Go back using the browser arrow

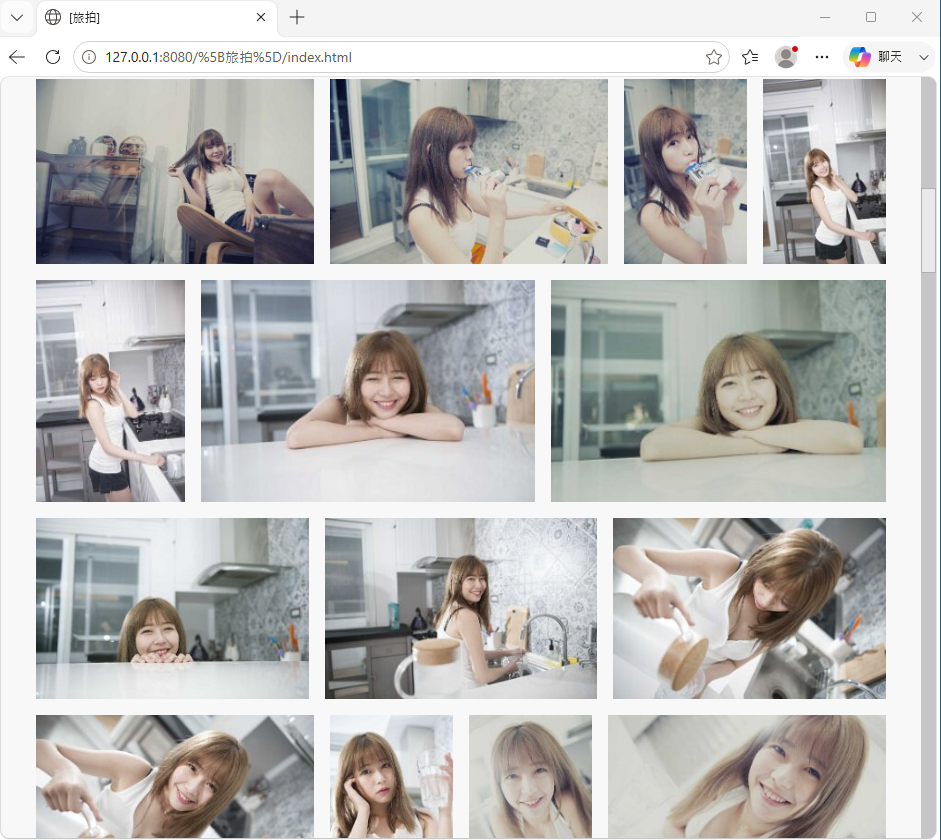click(x=17, y=57)
